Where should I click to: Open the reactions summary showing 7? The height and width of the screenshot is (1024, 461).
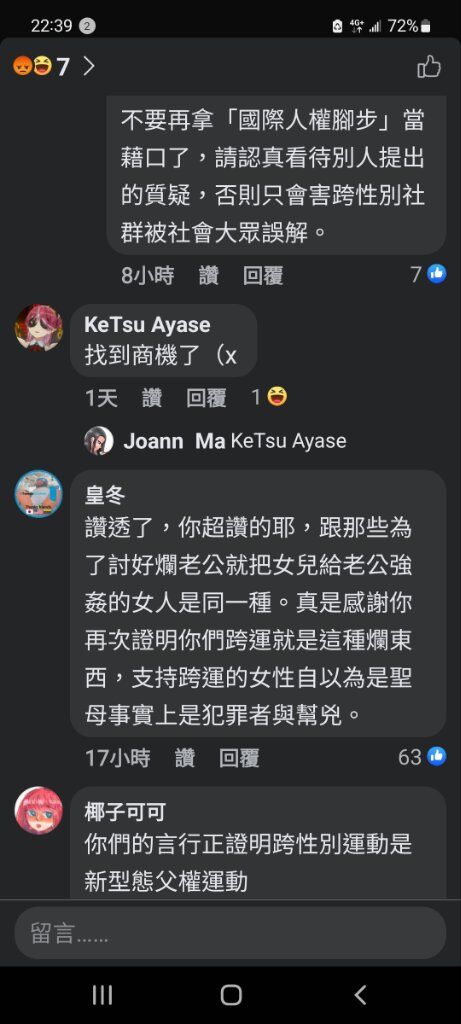point(40,67)
